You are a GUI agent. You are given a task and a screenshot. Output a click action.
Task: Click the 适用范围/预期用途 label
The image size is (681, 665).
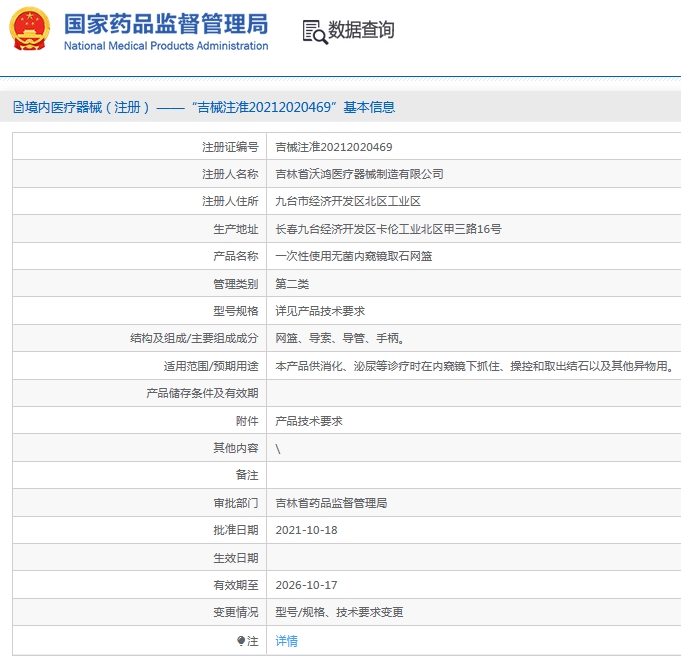tap(211, 366)
